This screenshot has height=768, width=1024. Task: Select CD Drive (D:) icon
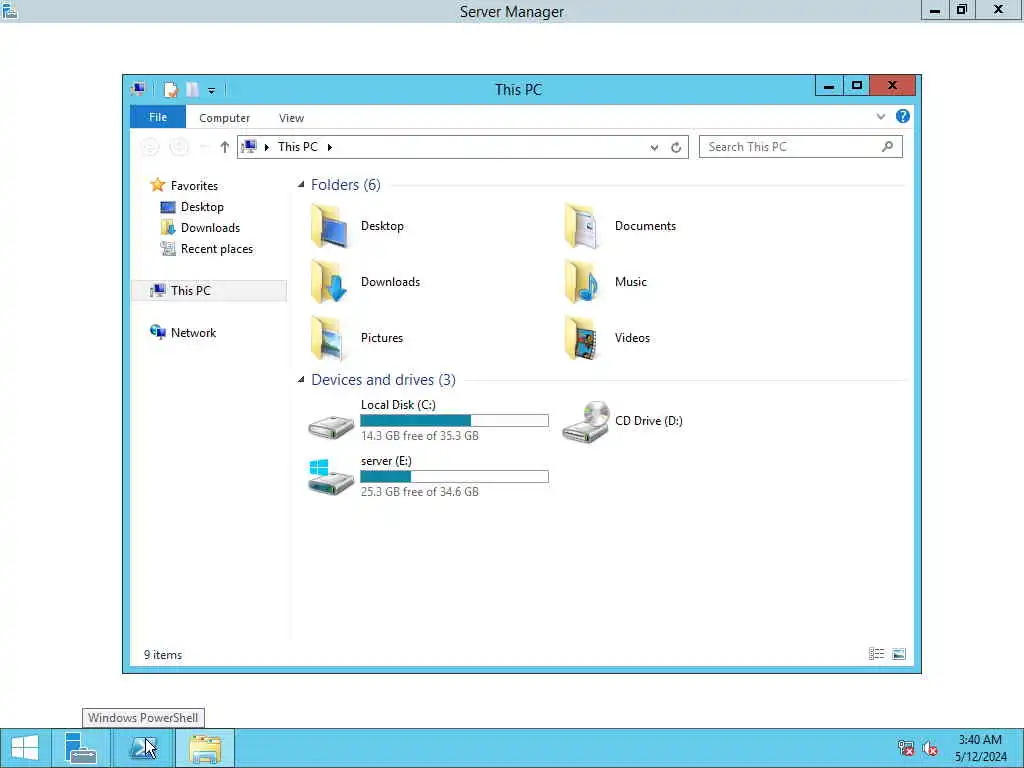pos(586,421)
